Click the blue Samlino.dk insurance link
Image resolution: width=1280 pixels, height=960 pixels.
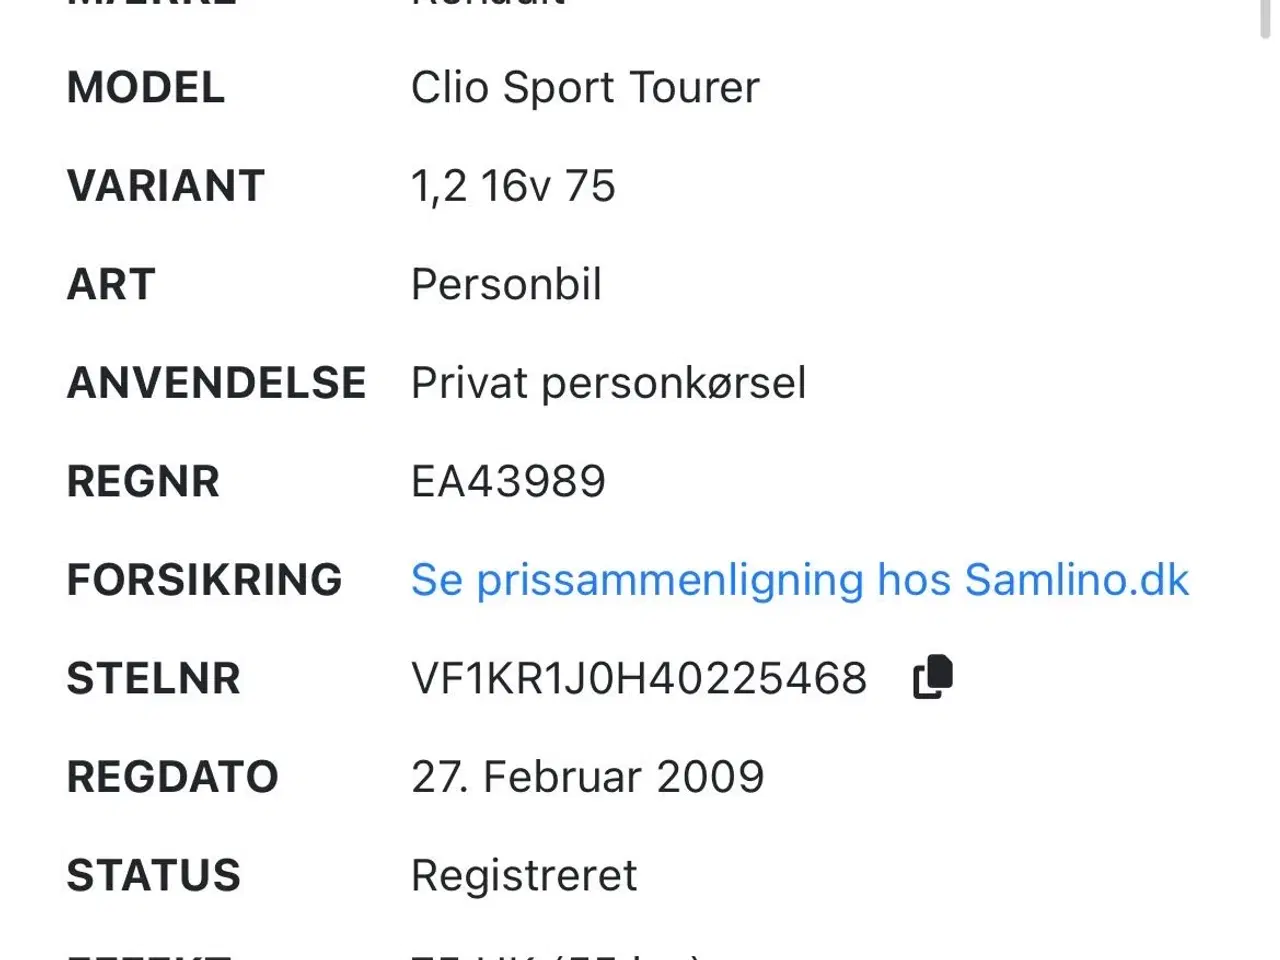pos(799,579)
